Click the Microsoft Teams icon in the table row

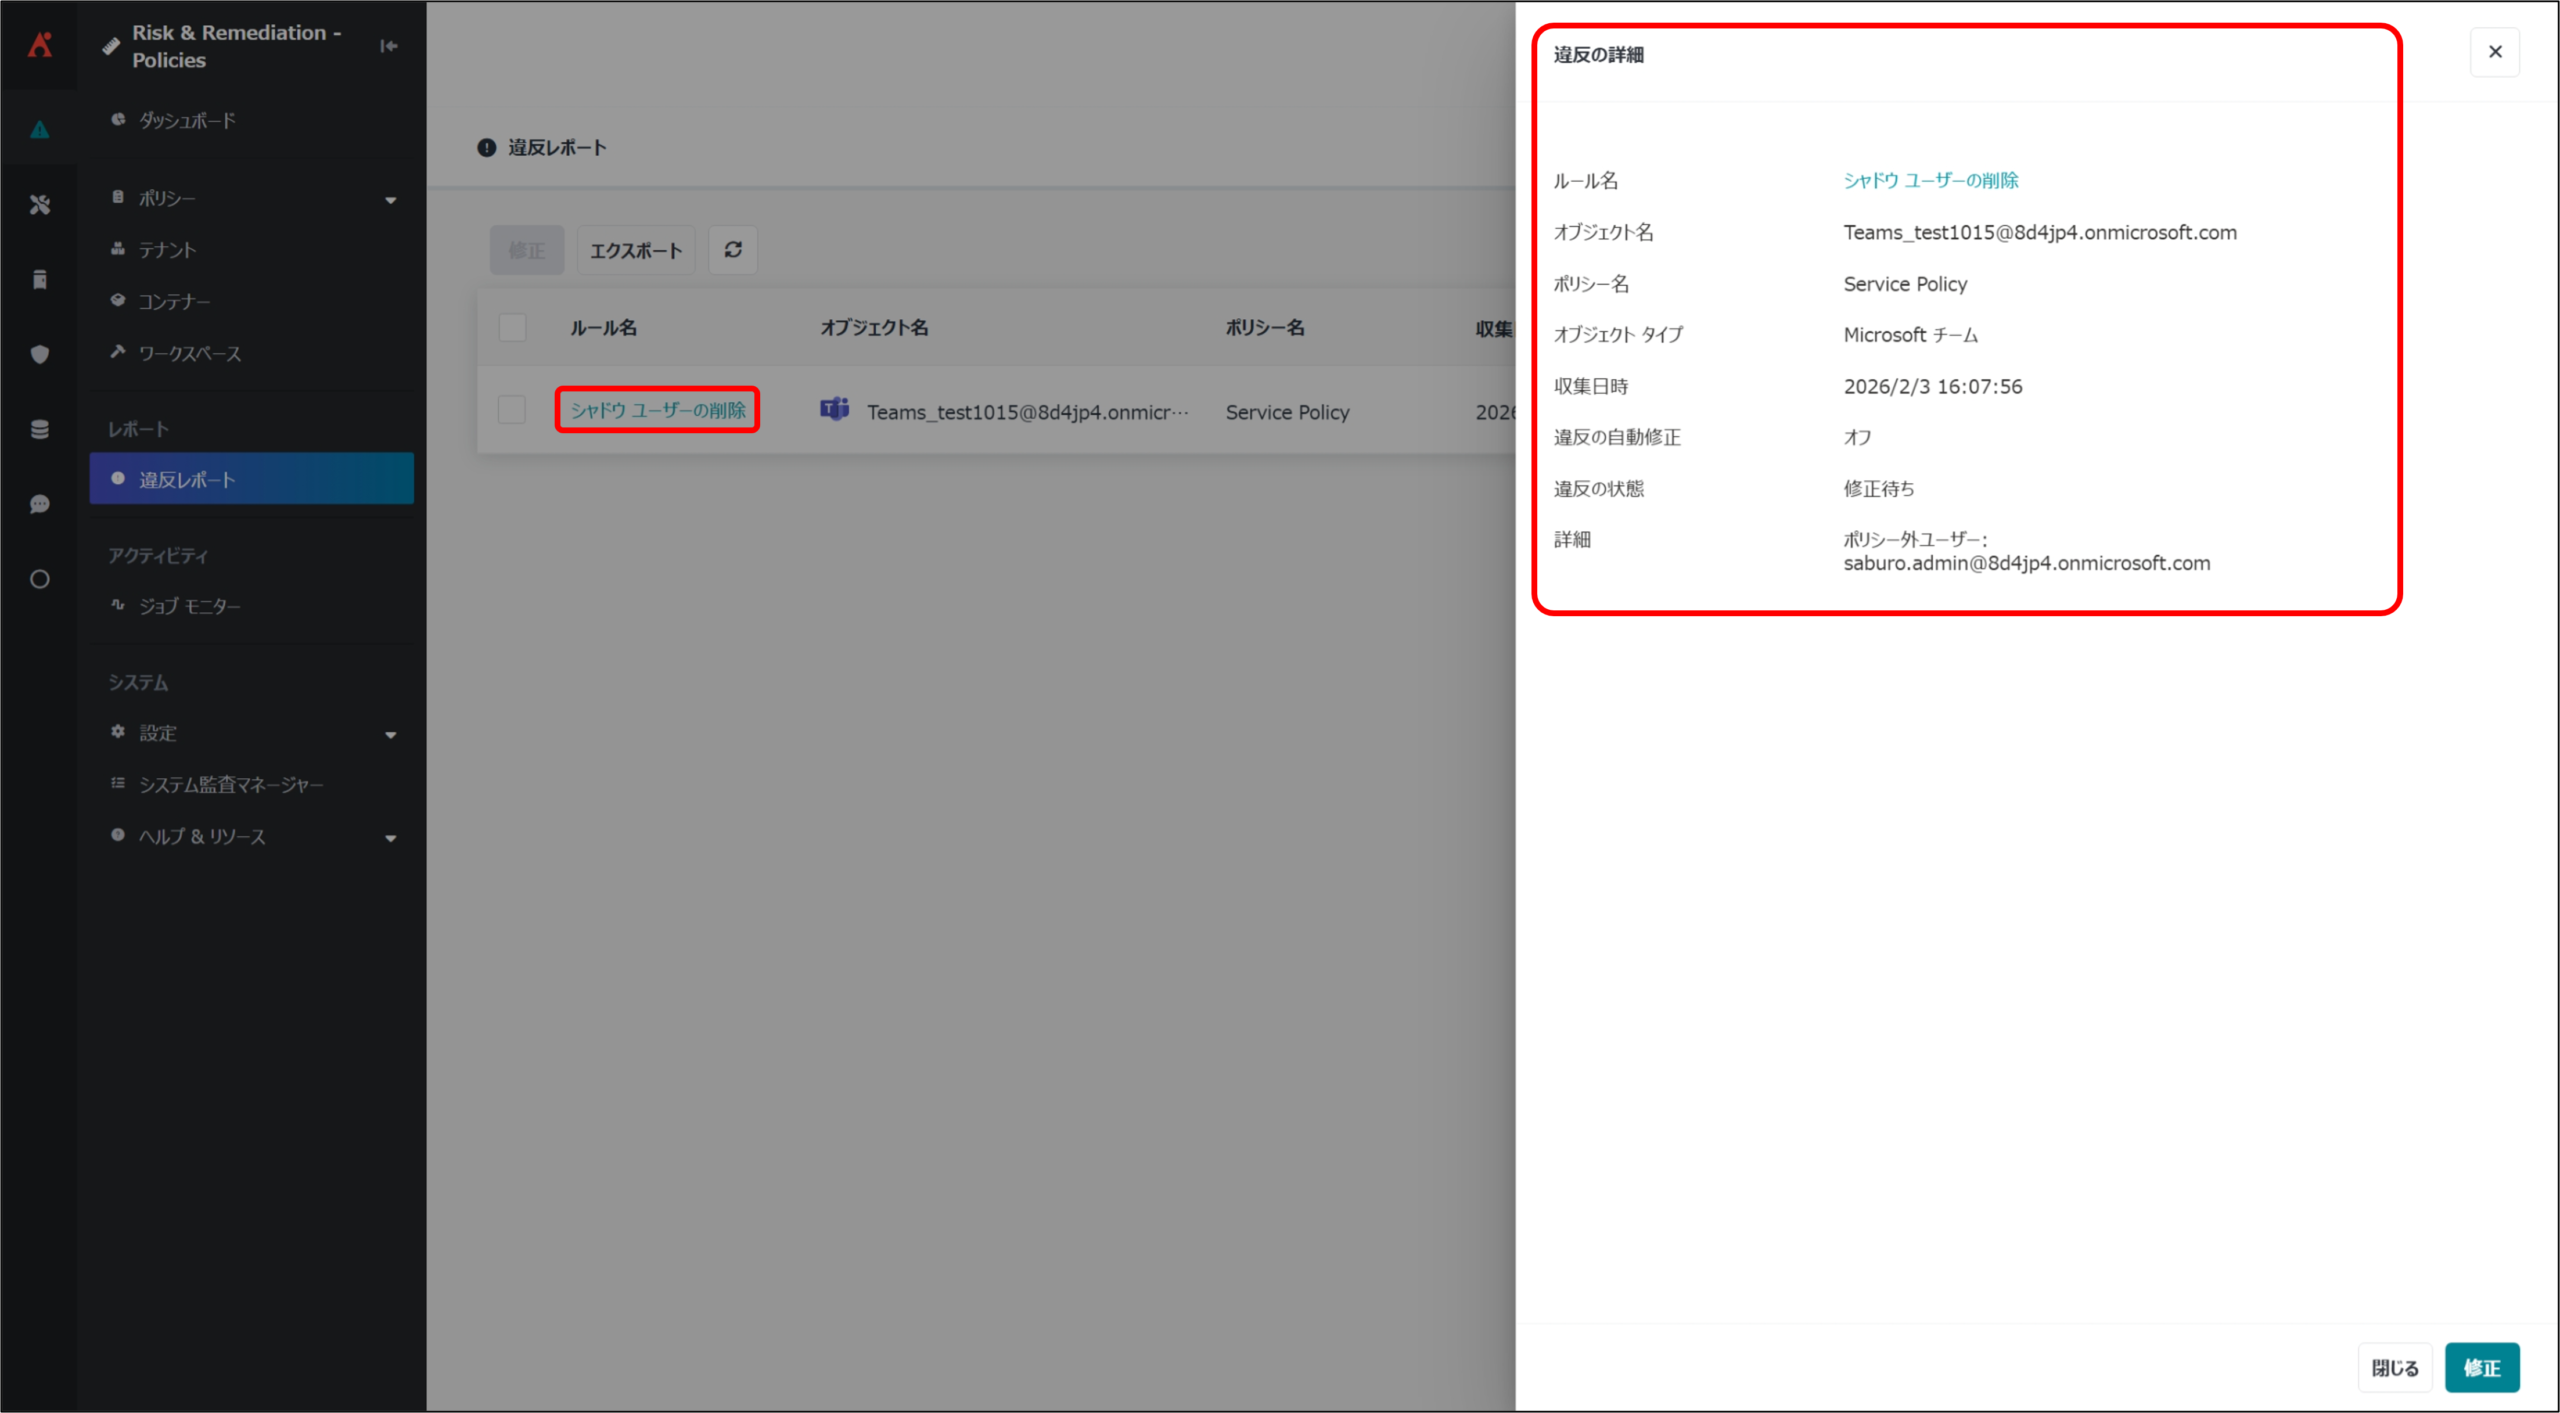834,410
